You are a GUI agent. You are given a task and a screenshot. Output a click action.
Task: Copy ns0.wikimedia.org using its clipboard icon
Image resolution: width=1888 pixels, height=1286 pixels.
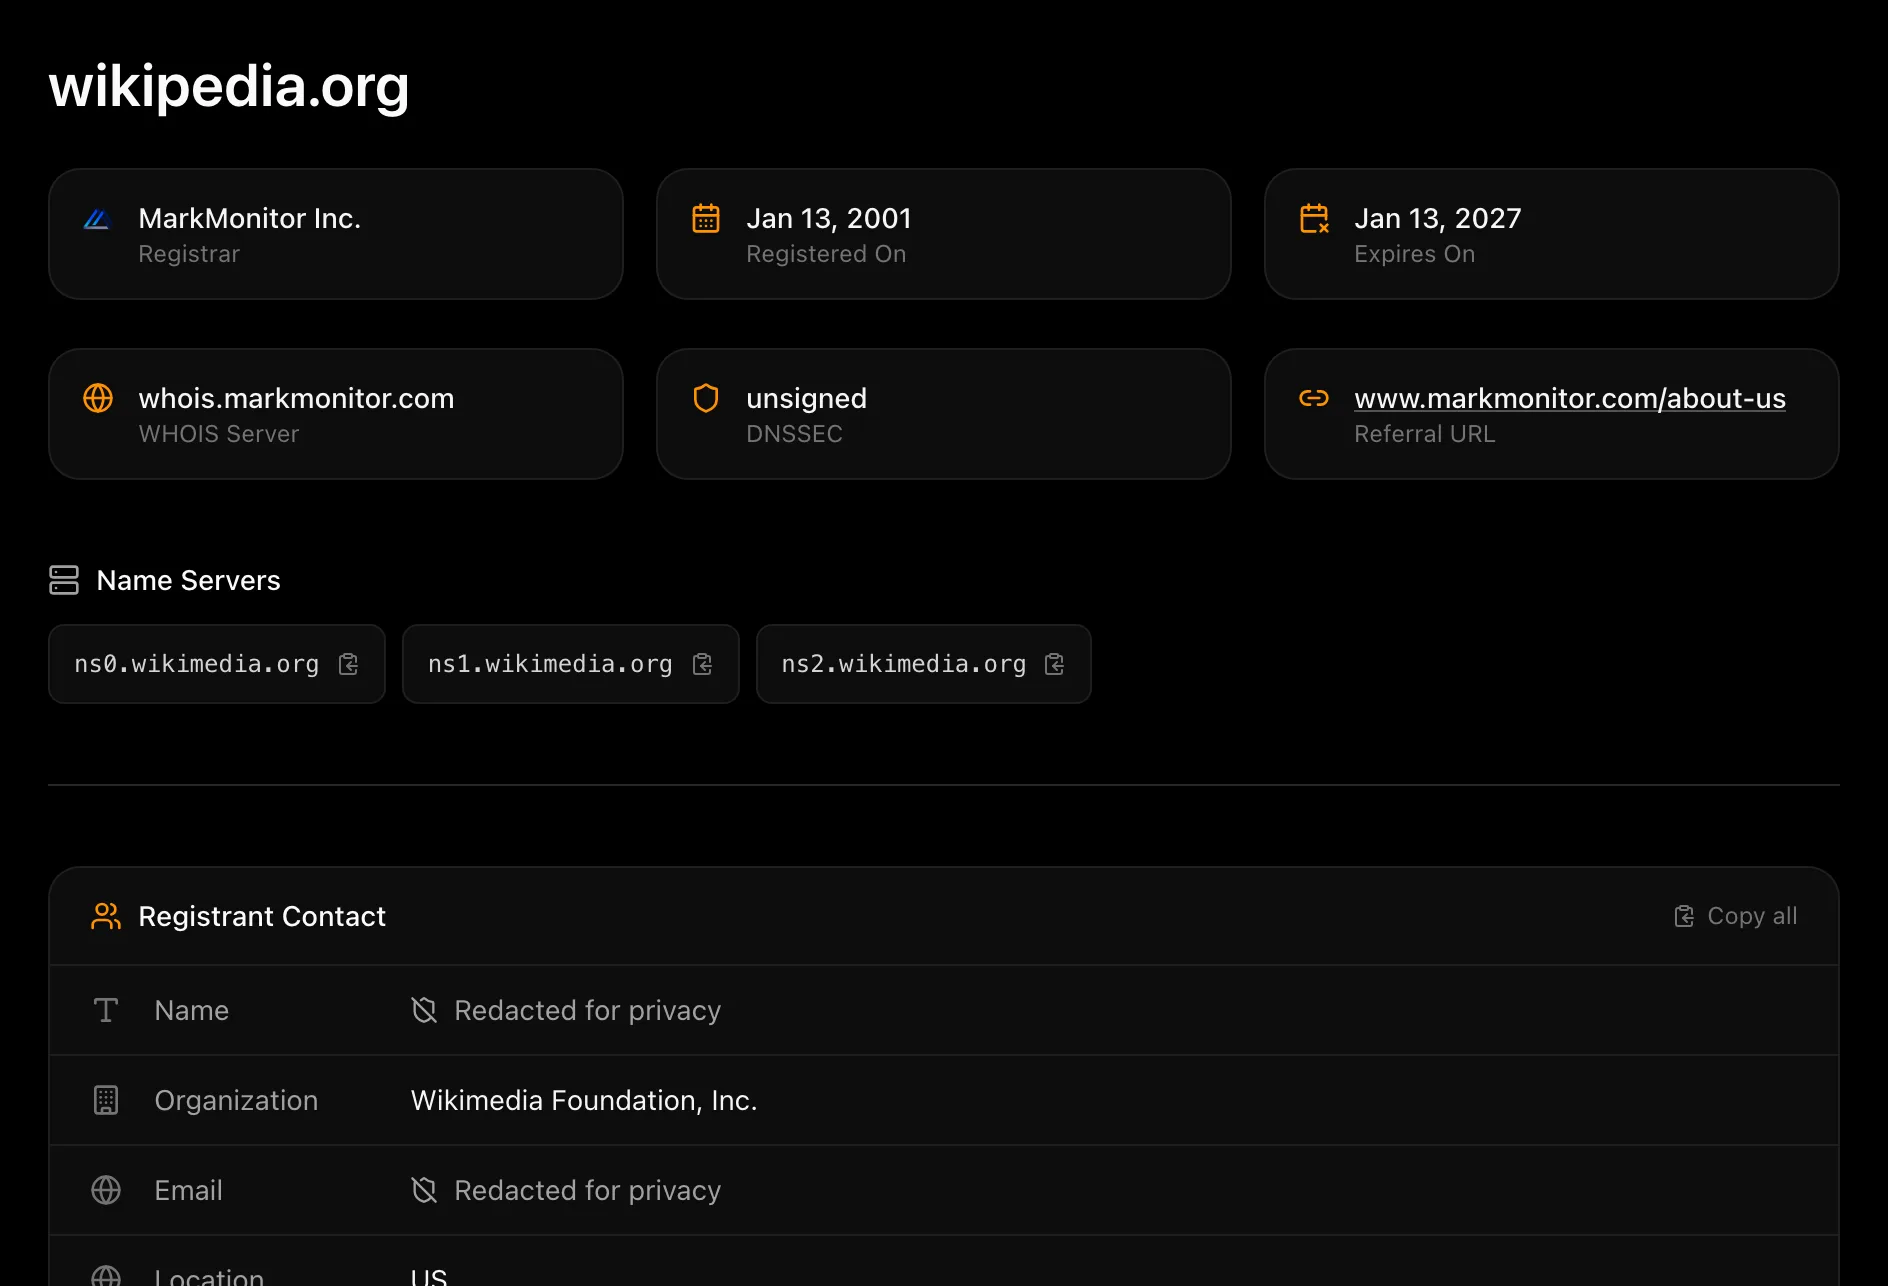coord(348,664)
